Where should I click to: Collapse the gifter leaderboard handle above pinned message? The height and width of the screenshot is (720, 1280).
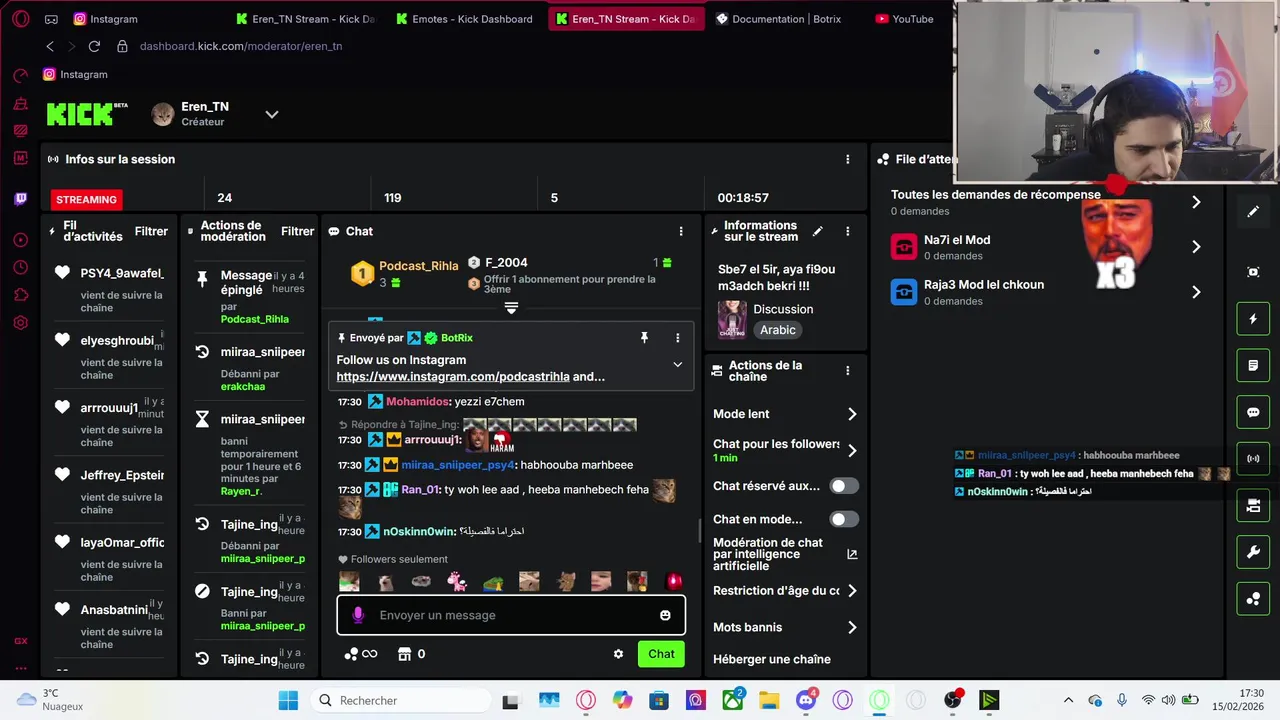(511, 307)
